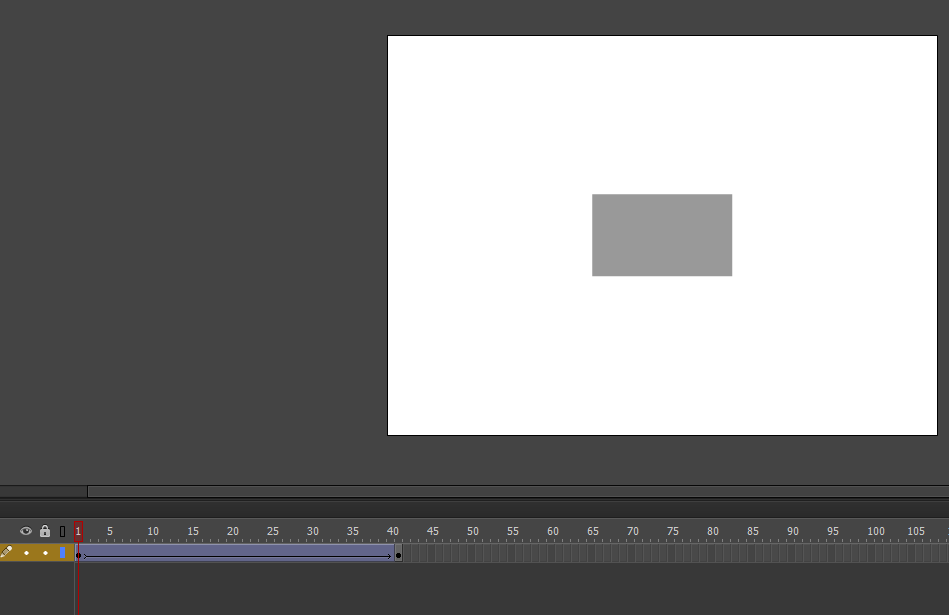Select the gray rectangle on the stage

[x=662, y=235]
